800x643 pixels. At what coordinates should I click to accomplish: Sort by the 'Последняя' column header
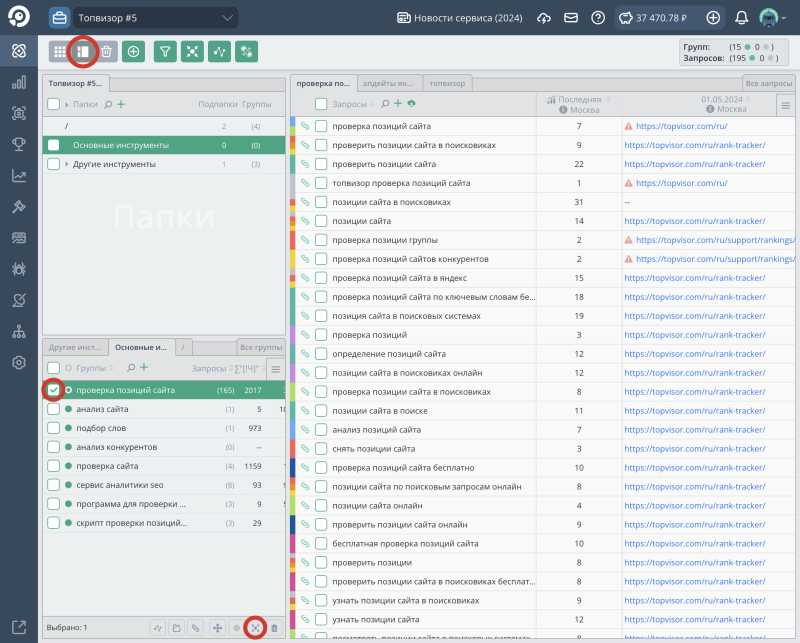tap(580, 99)
